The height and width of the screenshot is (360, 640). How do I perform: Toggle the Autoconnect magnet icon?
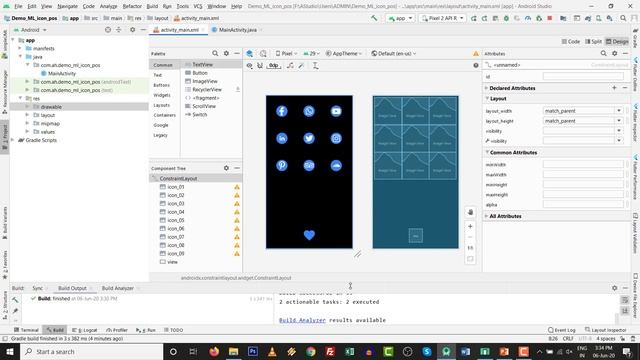(260, 66)
